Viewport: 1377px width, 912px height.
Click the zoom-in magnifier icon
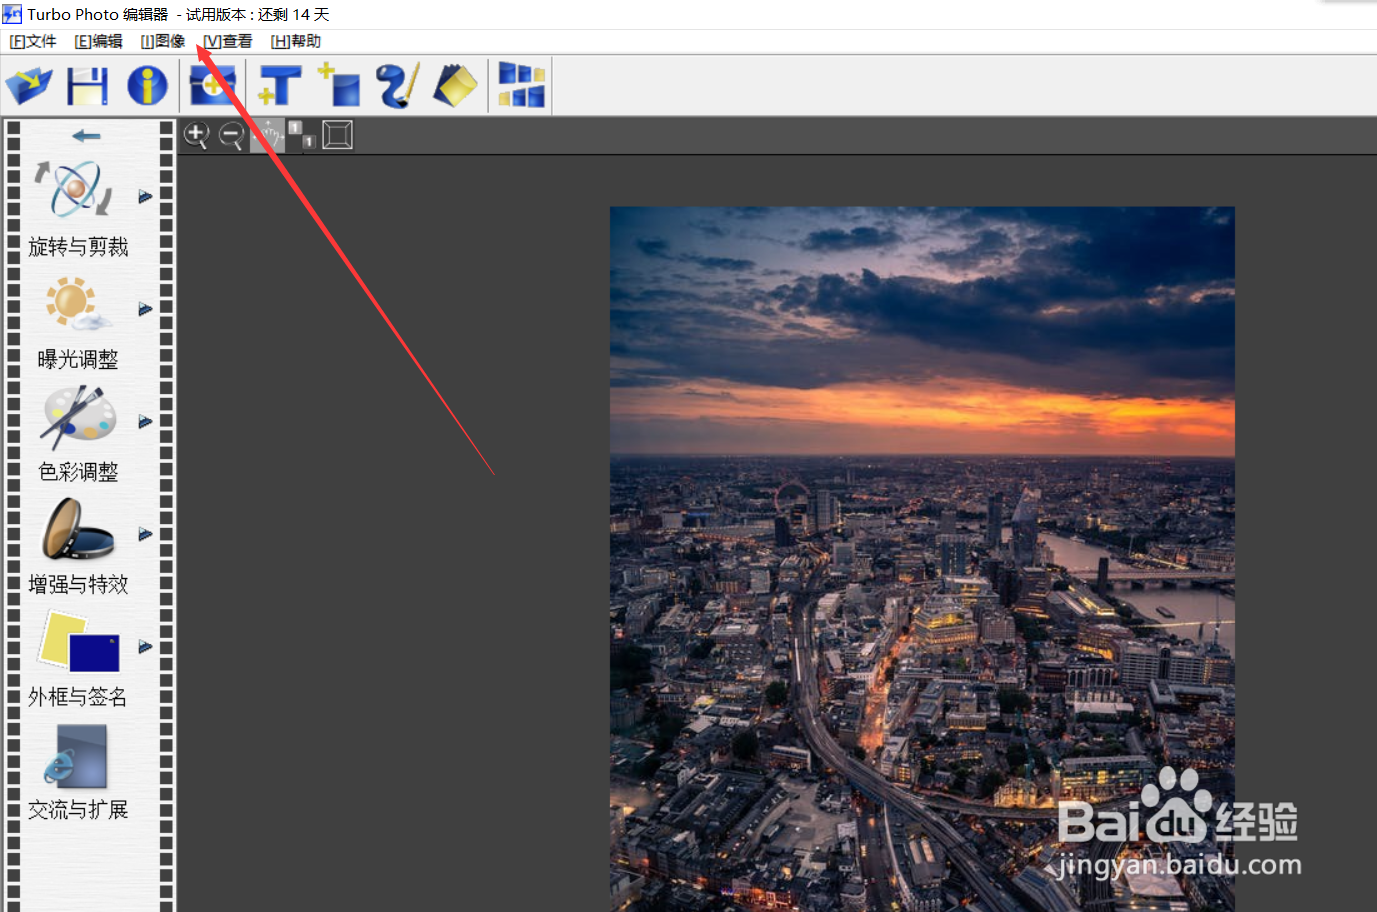click(197, 135)
